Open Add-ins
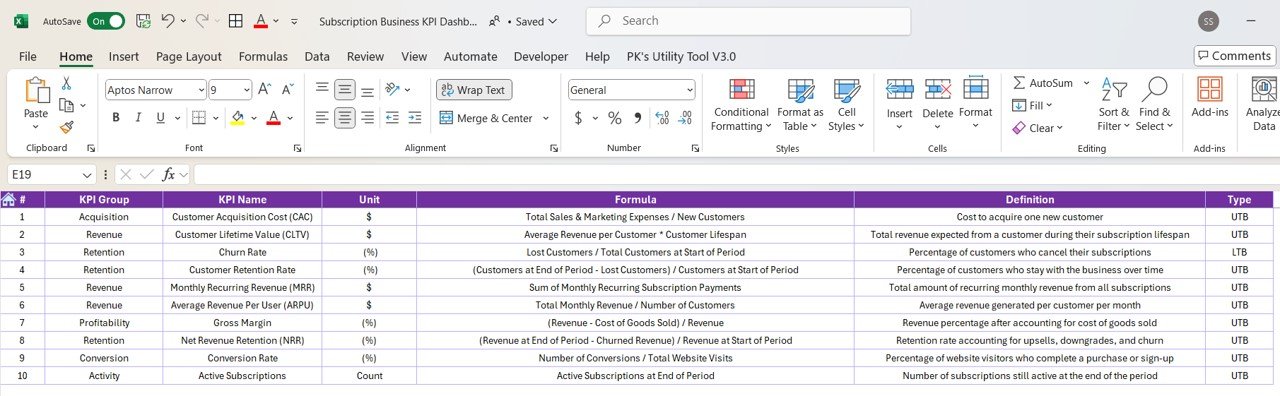1280x396 pixels. (x=1209, y=98)
